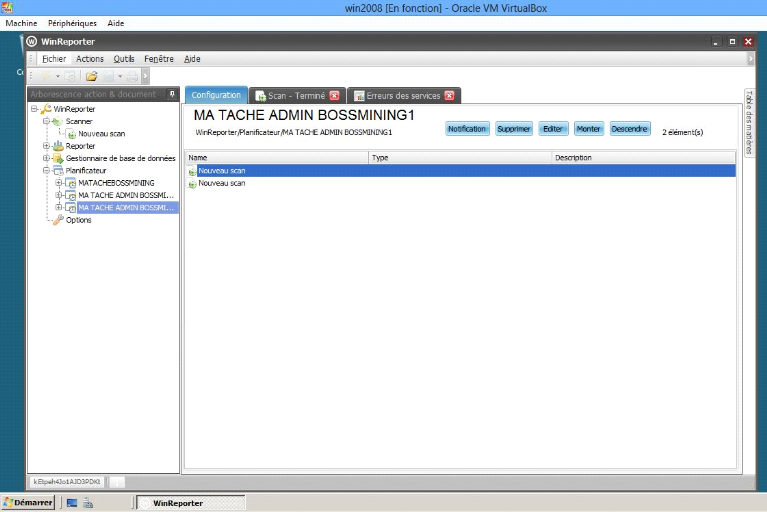
Task: Close the Erreurs des services tab
Action: [450, 95]
